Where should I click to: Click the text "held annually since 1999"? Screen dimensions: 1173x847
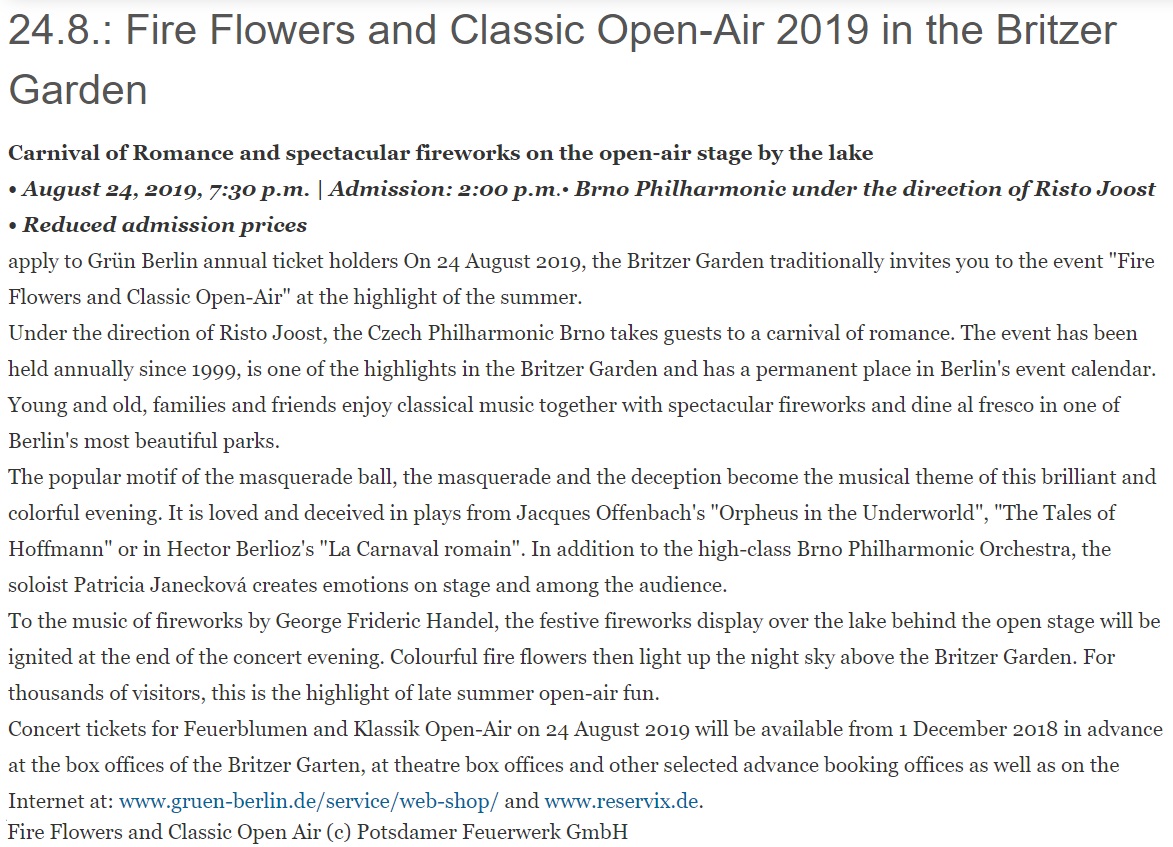click(x=123, y=370)
